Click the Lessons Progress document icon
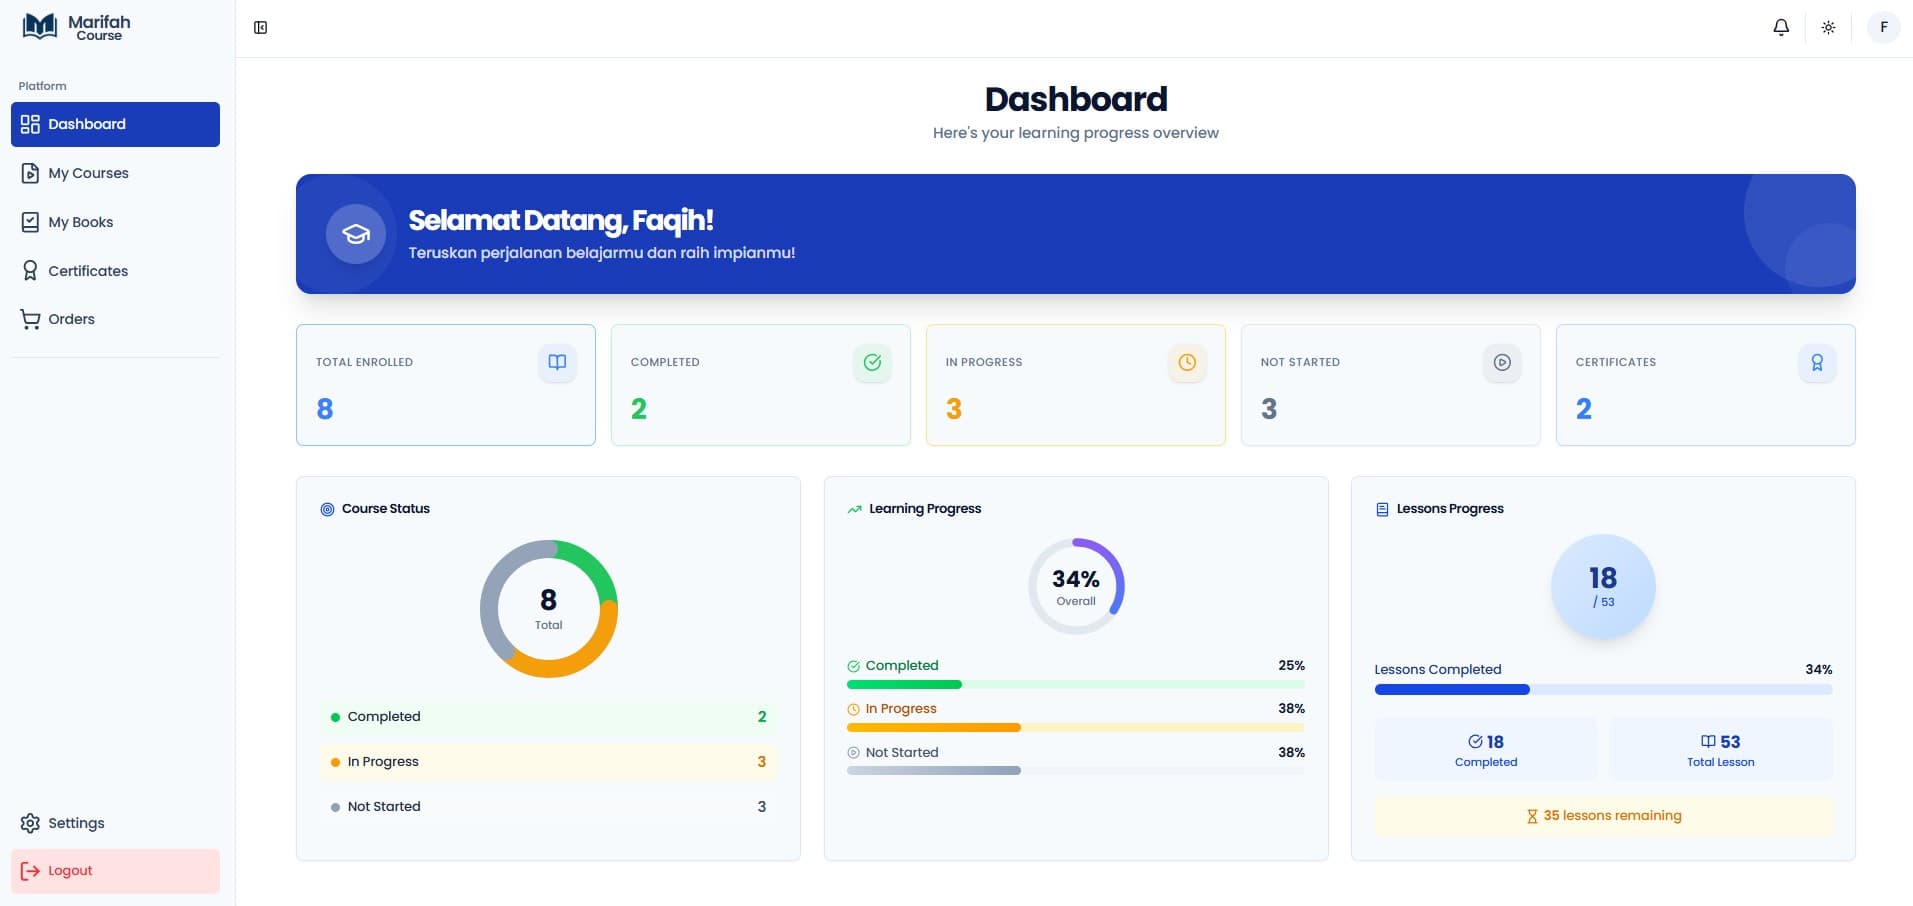The image size is (1913, 906). click(x=1382, y=509)
